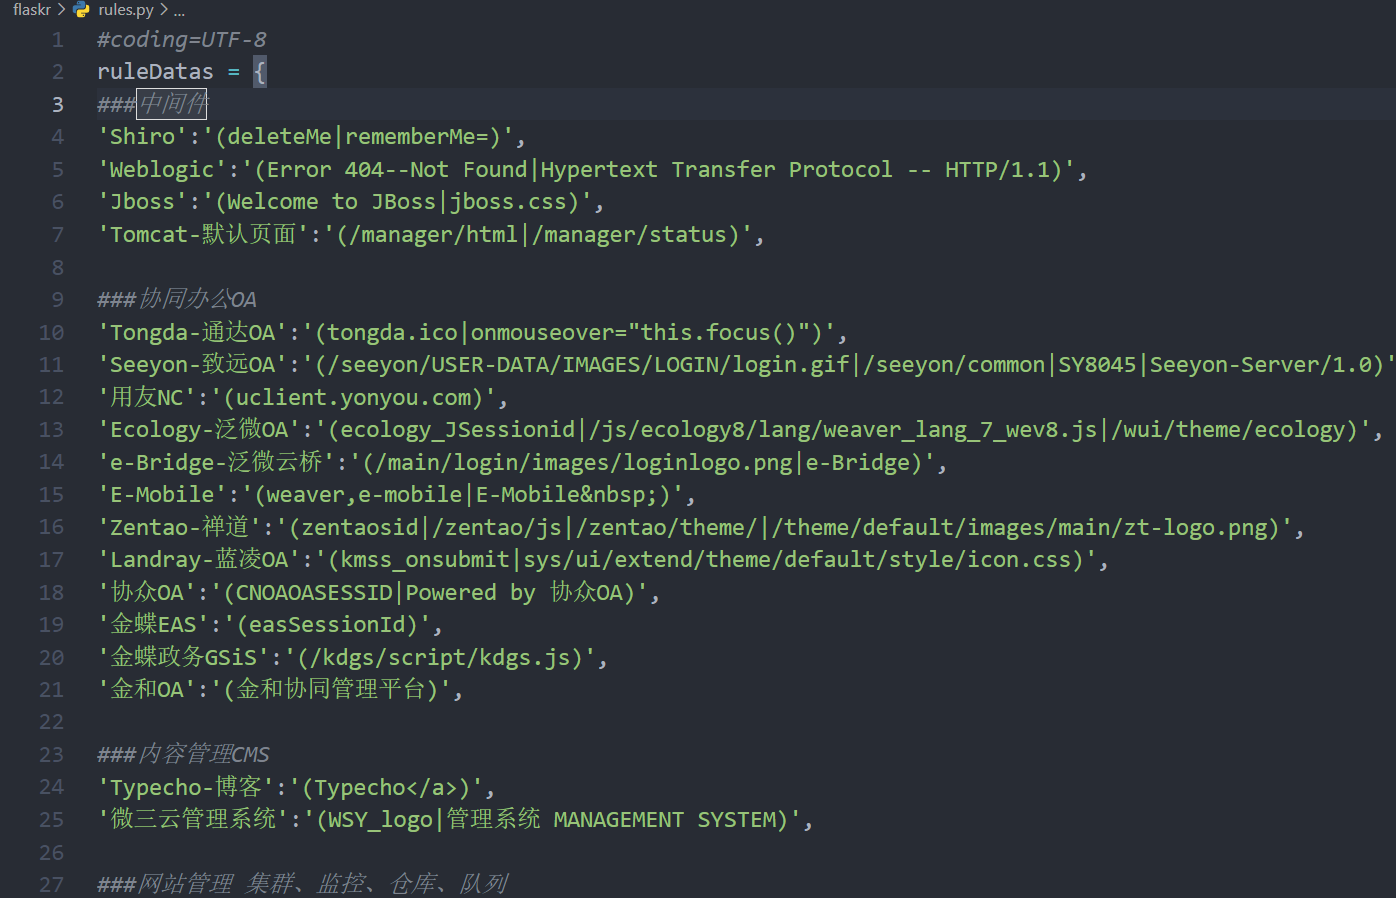Click the Python file icon in breadcrumb
This screenshot has height=898, width=1396.
coord(82,10)
